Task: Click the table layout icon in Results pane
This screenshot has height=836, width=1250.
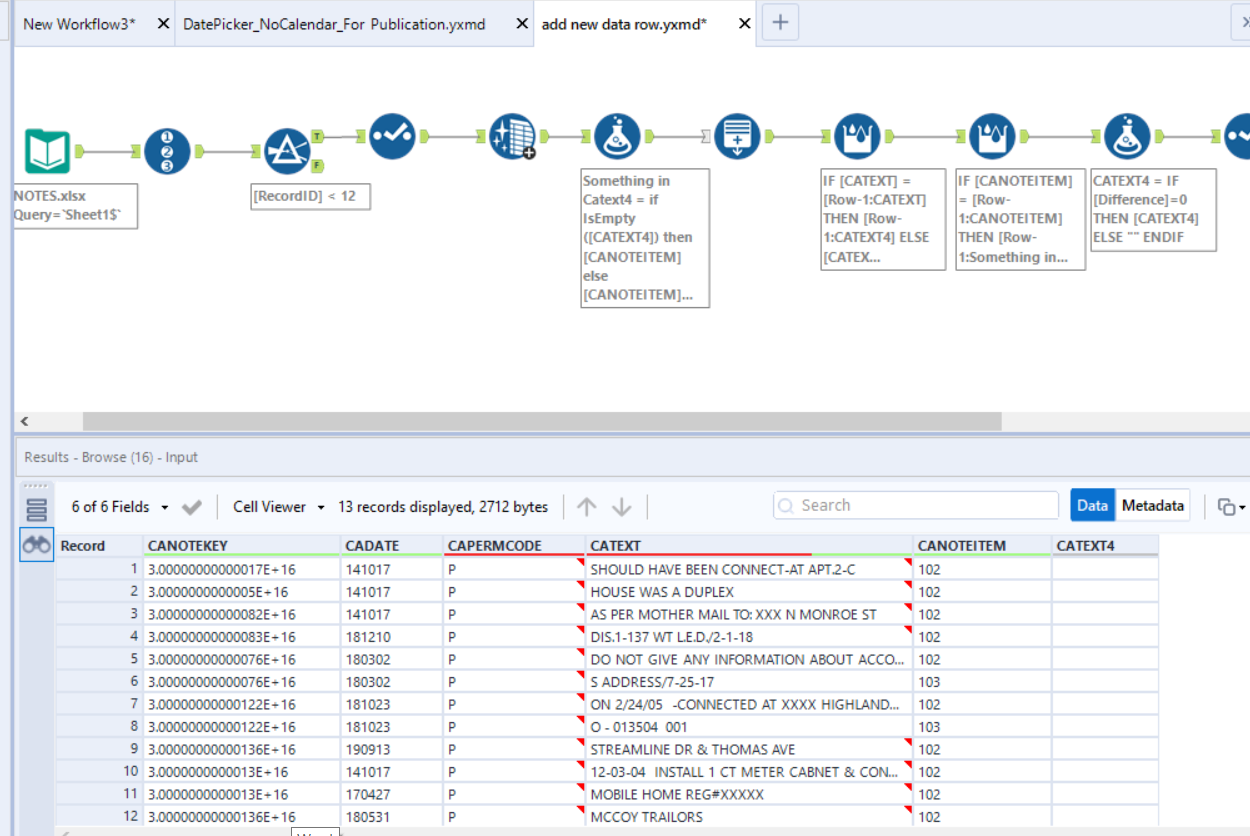Action: (36, 507)
